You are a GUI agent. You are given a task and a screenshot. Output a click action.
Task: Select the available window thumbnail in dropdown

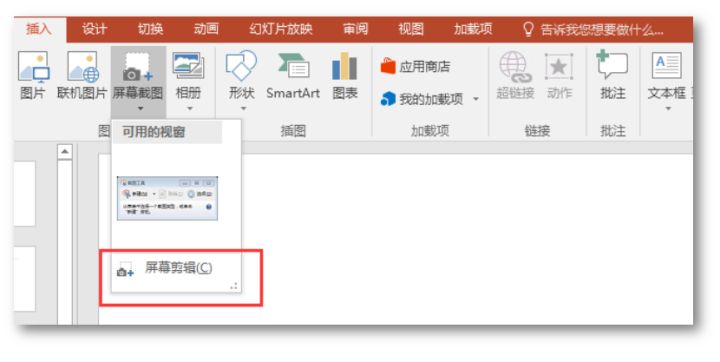[167, 198]
